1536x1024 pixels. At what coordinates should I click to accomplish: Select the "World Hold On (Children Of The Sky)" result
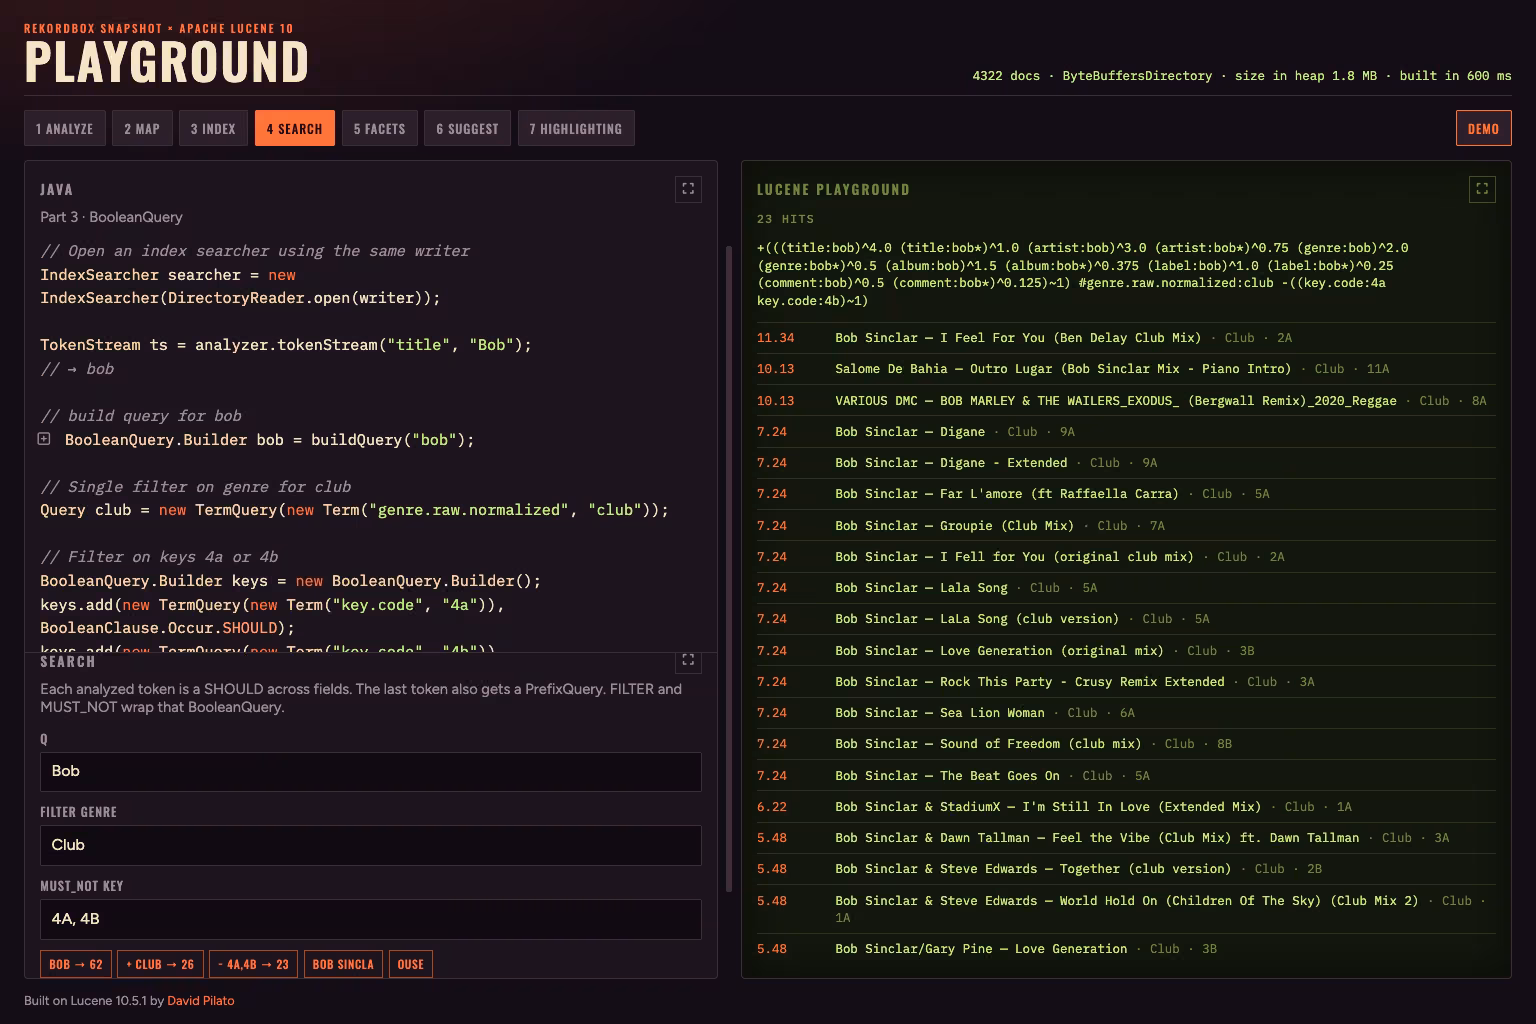point(1126,909)
